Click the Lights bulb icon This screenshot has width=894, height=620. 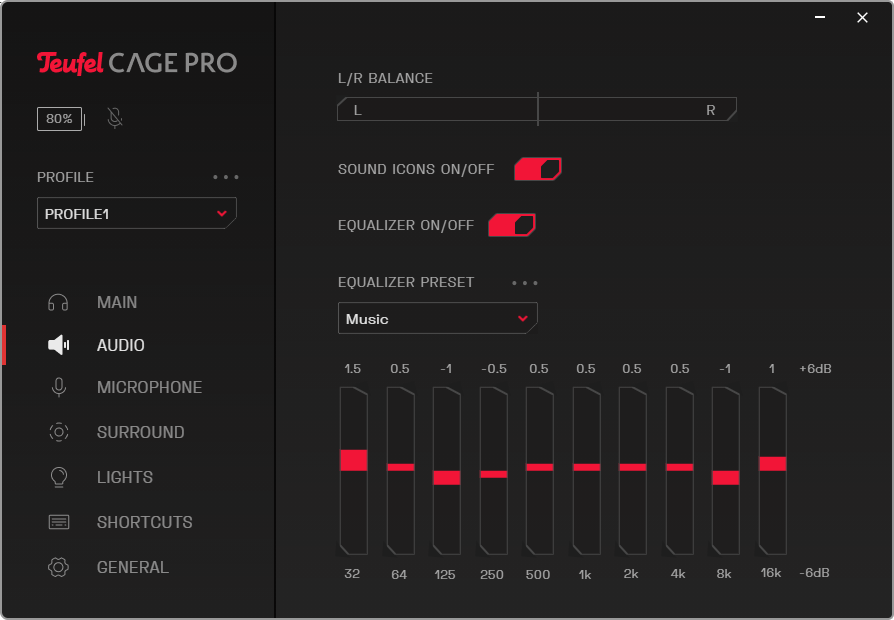[x=58, y=477]
